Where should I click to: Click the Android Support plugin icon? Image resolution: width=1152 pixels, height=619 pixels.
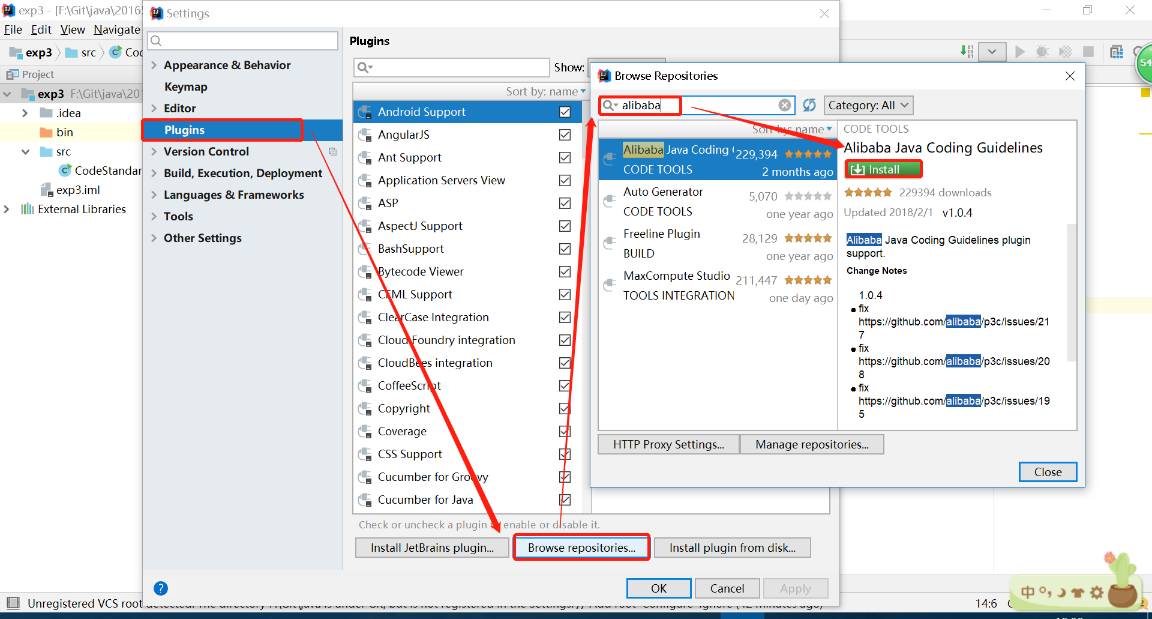click(x=365, y=112)
